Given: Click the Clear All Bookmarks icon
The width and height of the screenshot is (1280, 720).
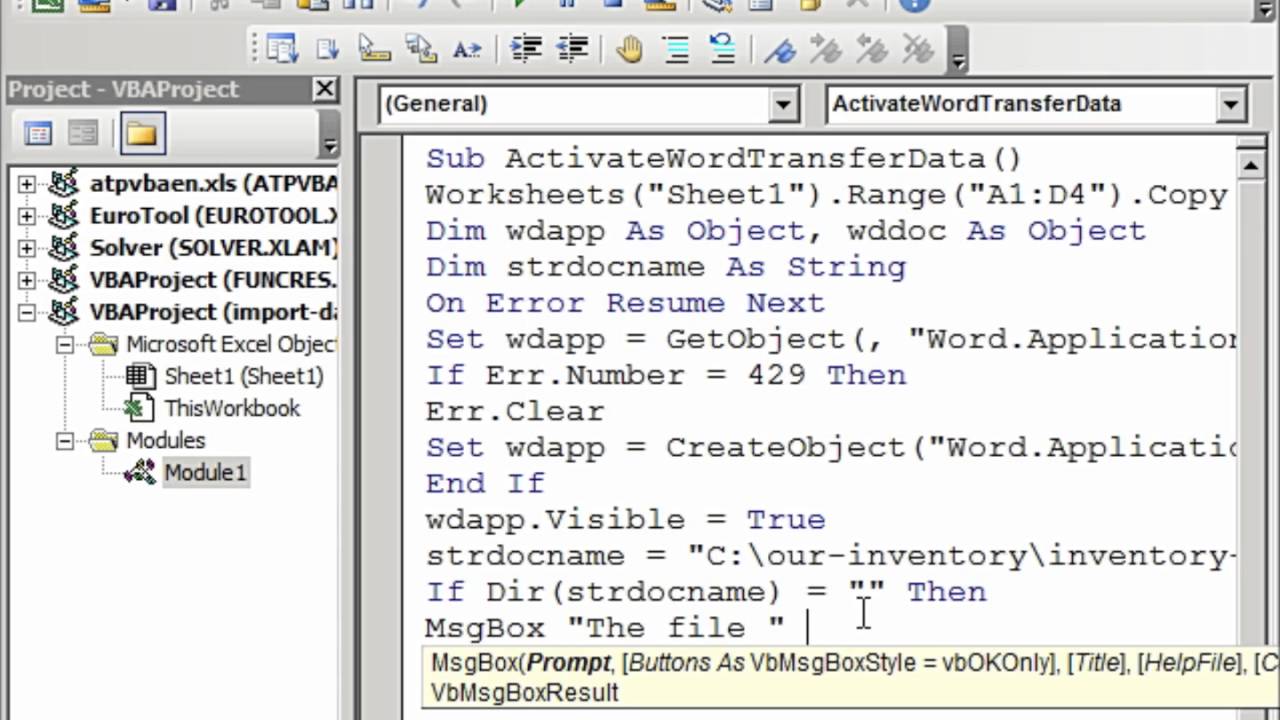Looking at the screenshot, I should click(917, 49).
